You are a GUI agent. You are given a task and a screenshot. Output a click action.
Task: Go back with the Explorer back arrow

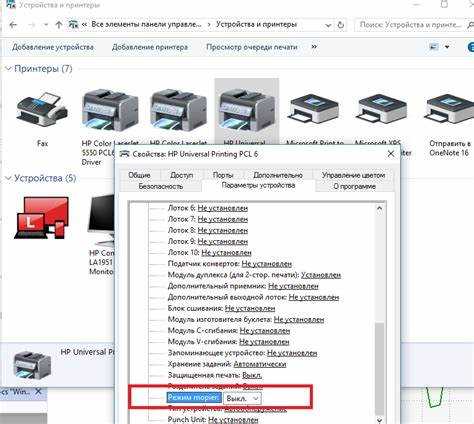[x=13, y=25]
